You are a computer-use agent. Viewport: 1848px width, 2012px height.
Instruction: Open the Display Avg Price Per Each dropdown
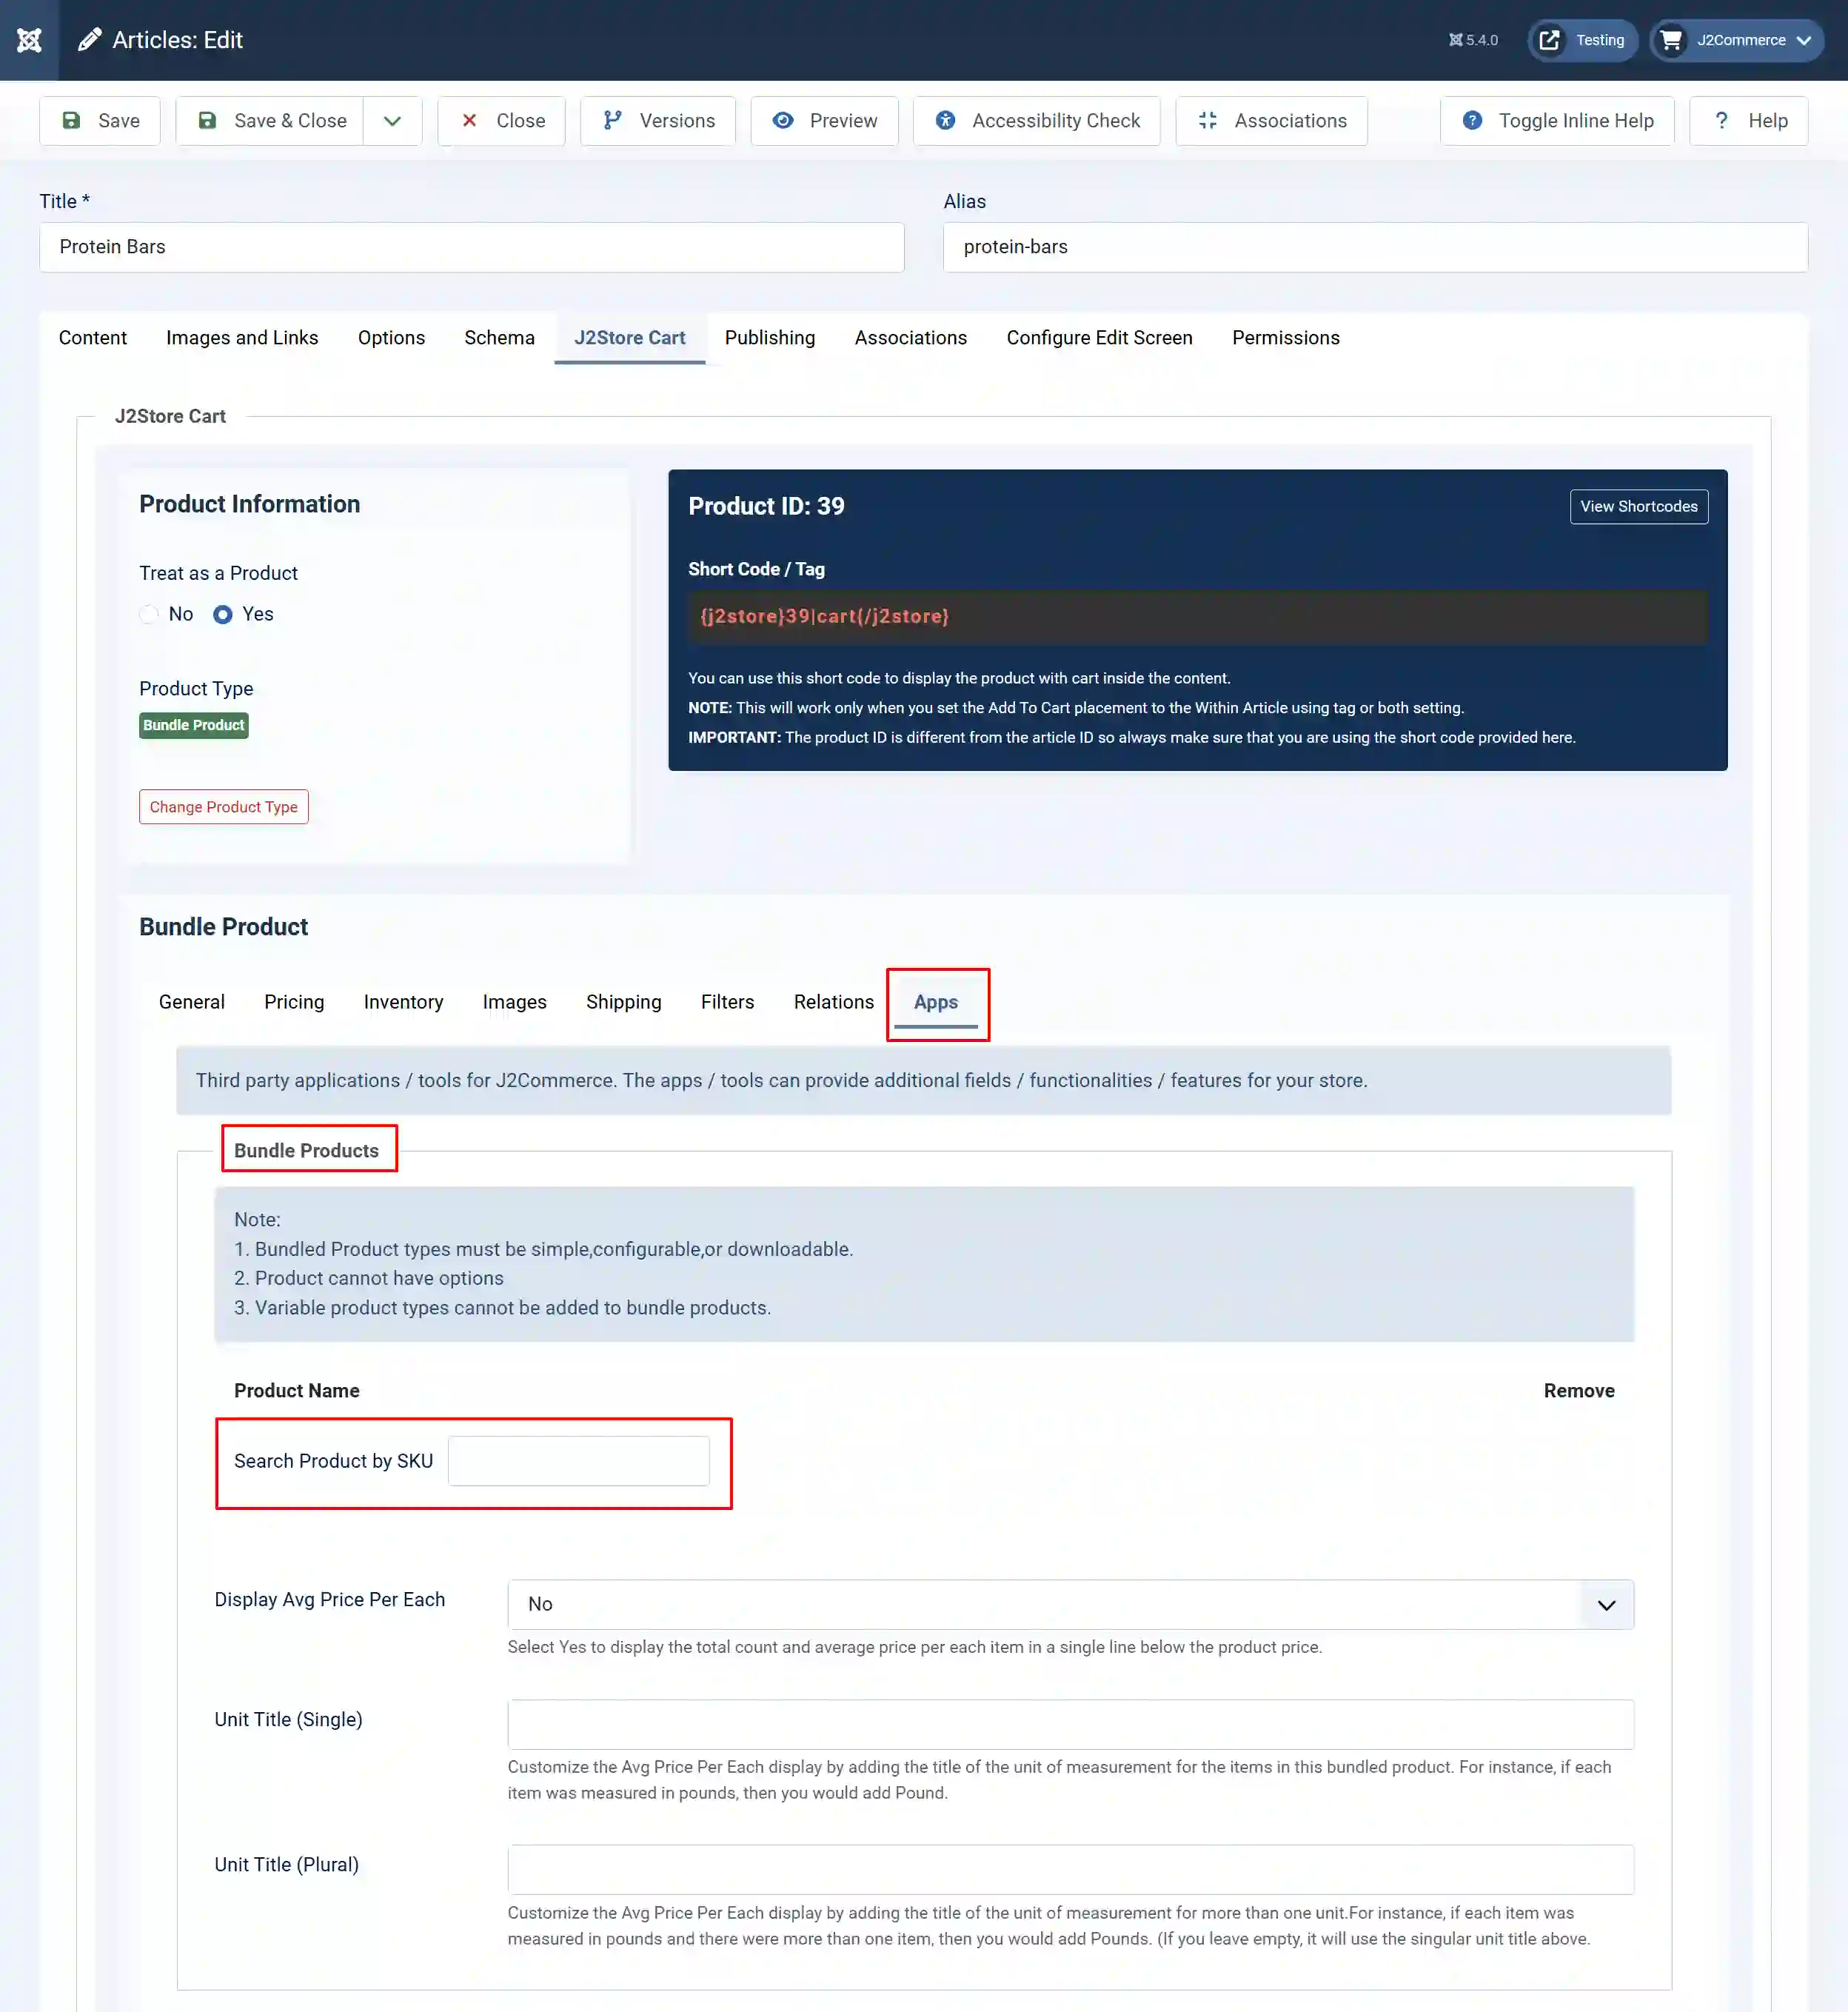click(1070, 1604)
